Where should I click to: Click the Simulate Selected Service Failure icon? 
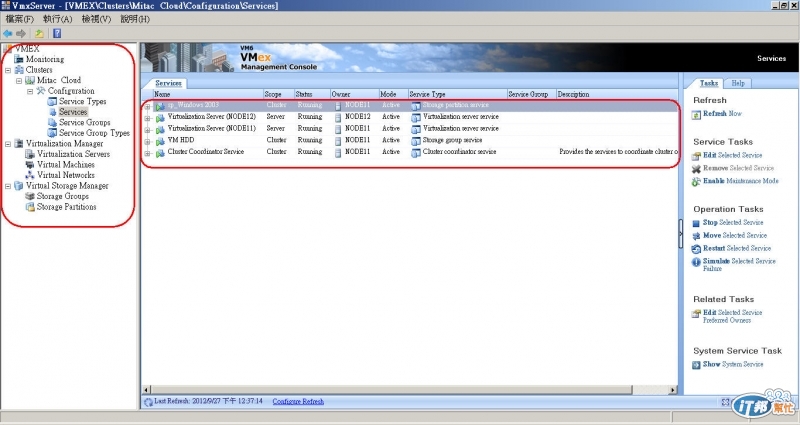696,262
